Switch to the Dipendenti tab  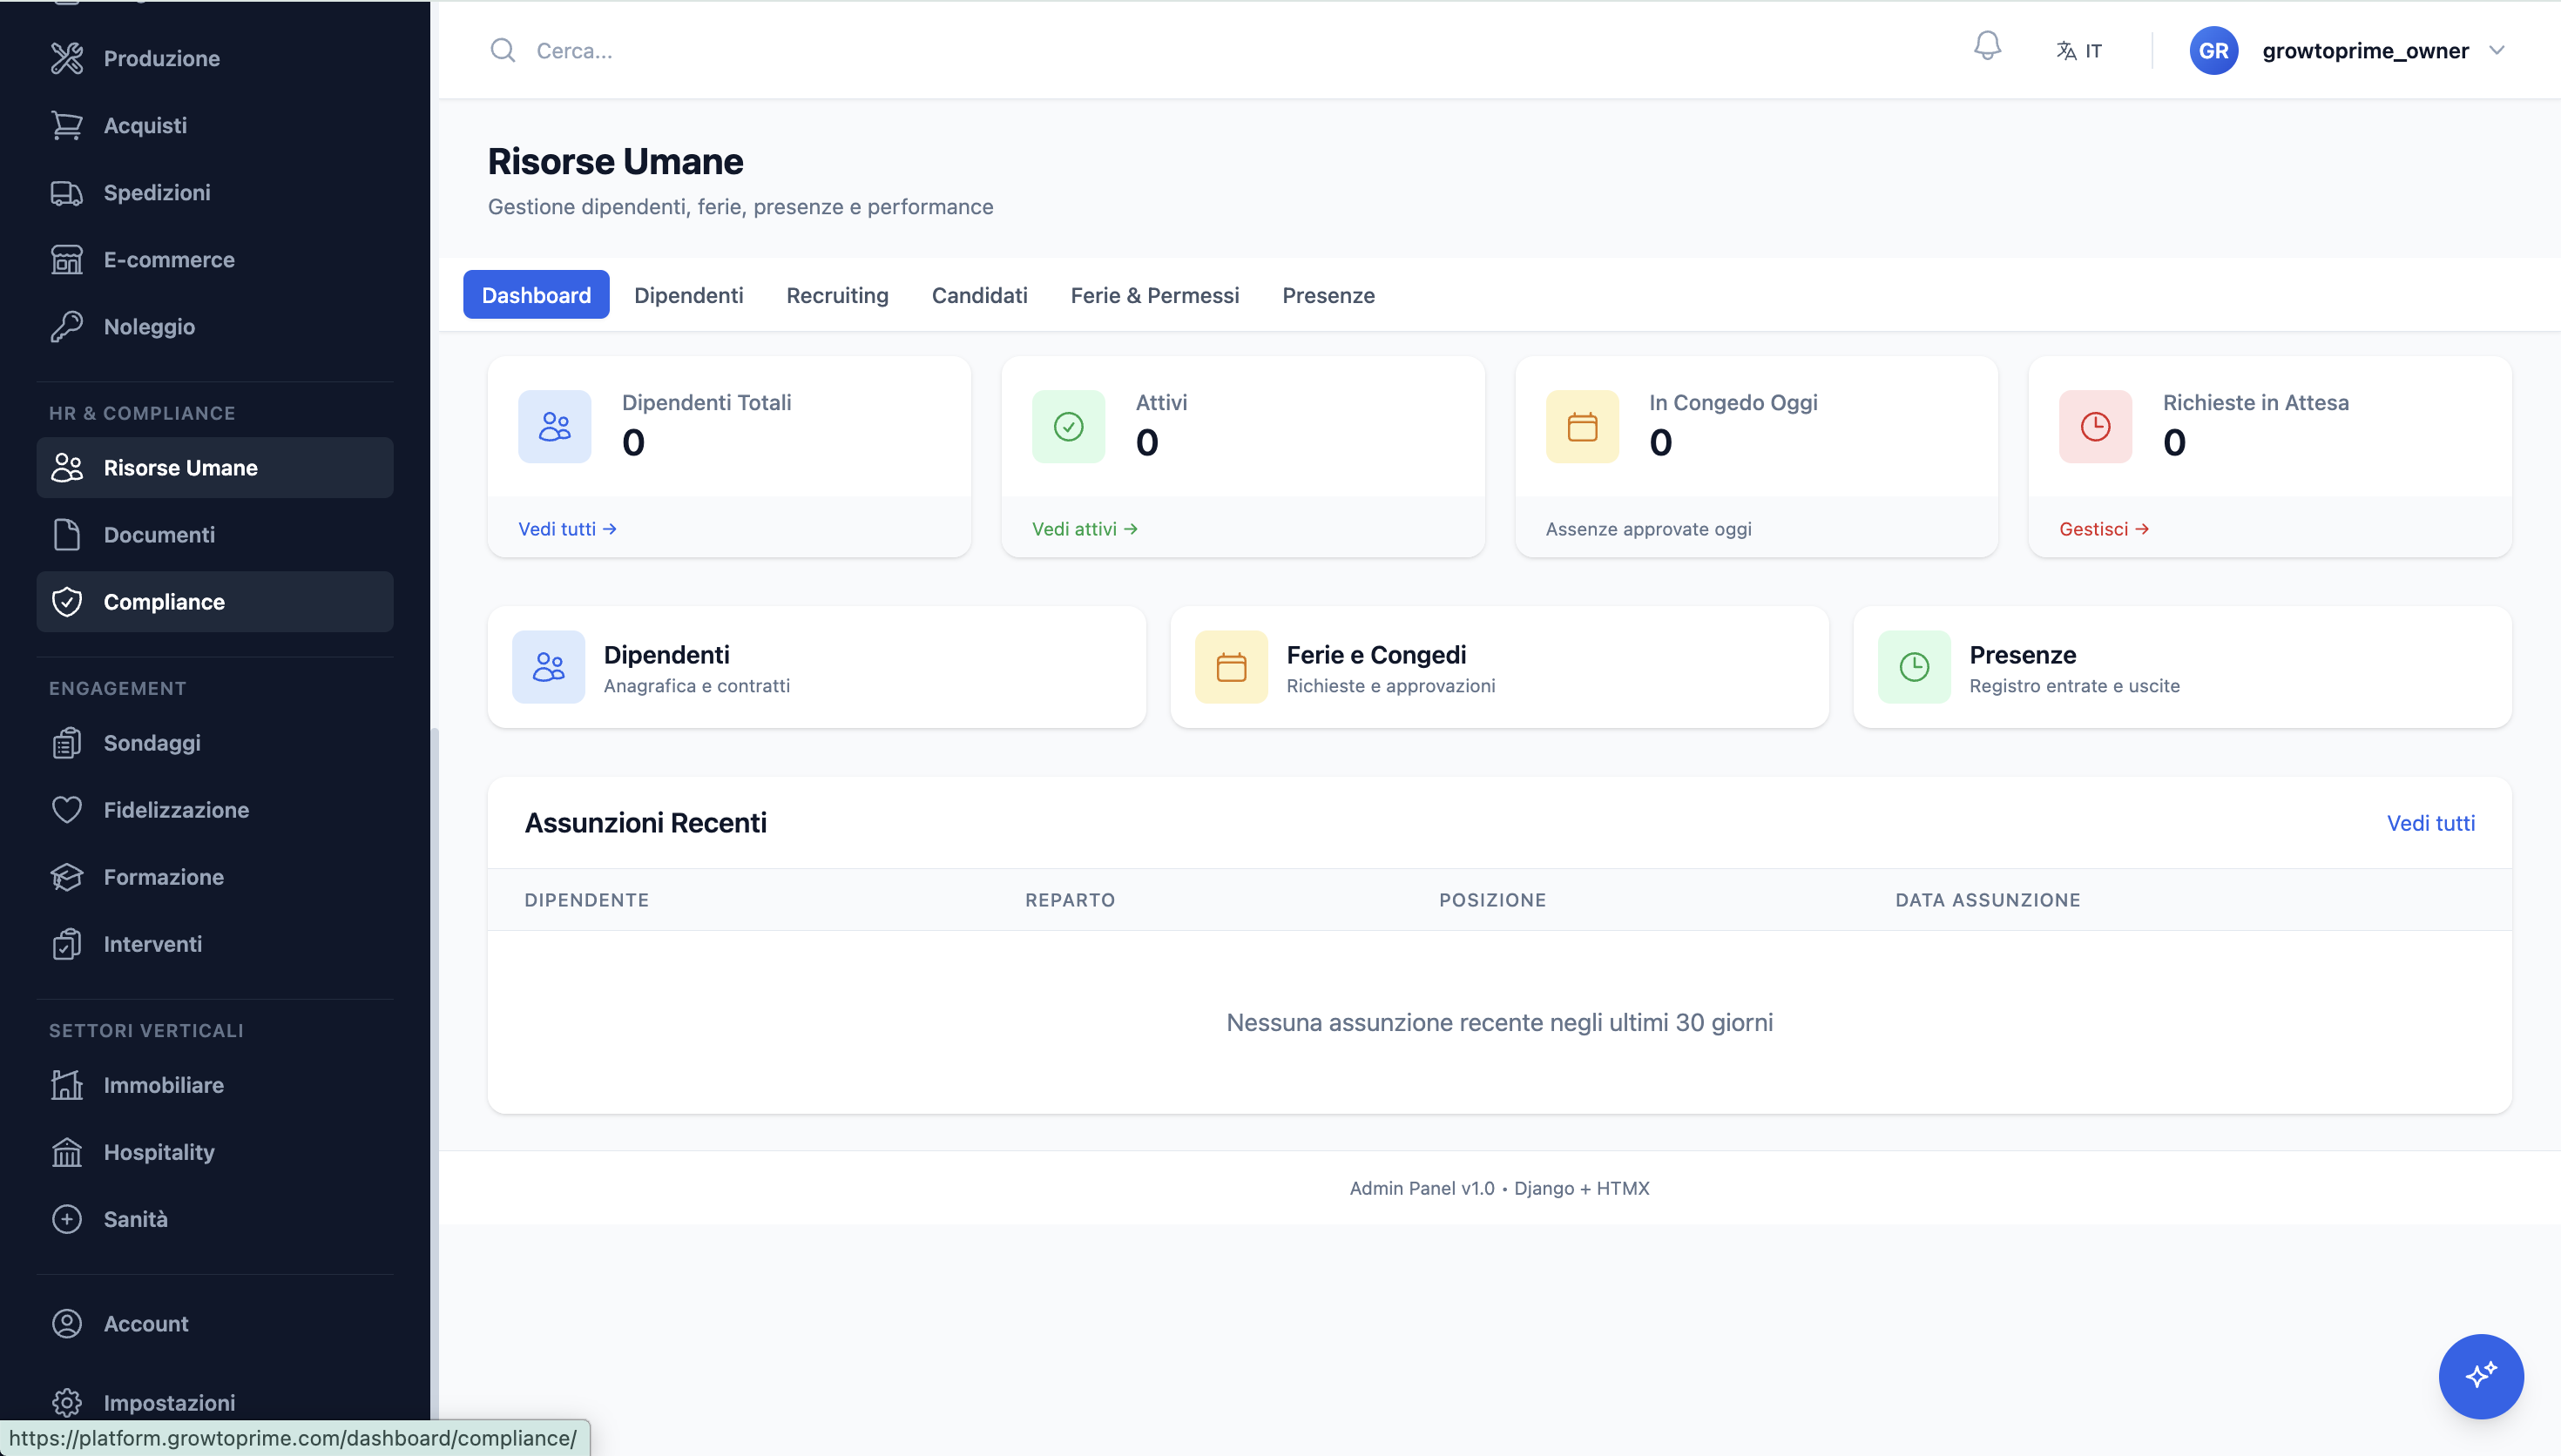[688, 295]
